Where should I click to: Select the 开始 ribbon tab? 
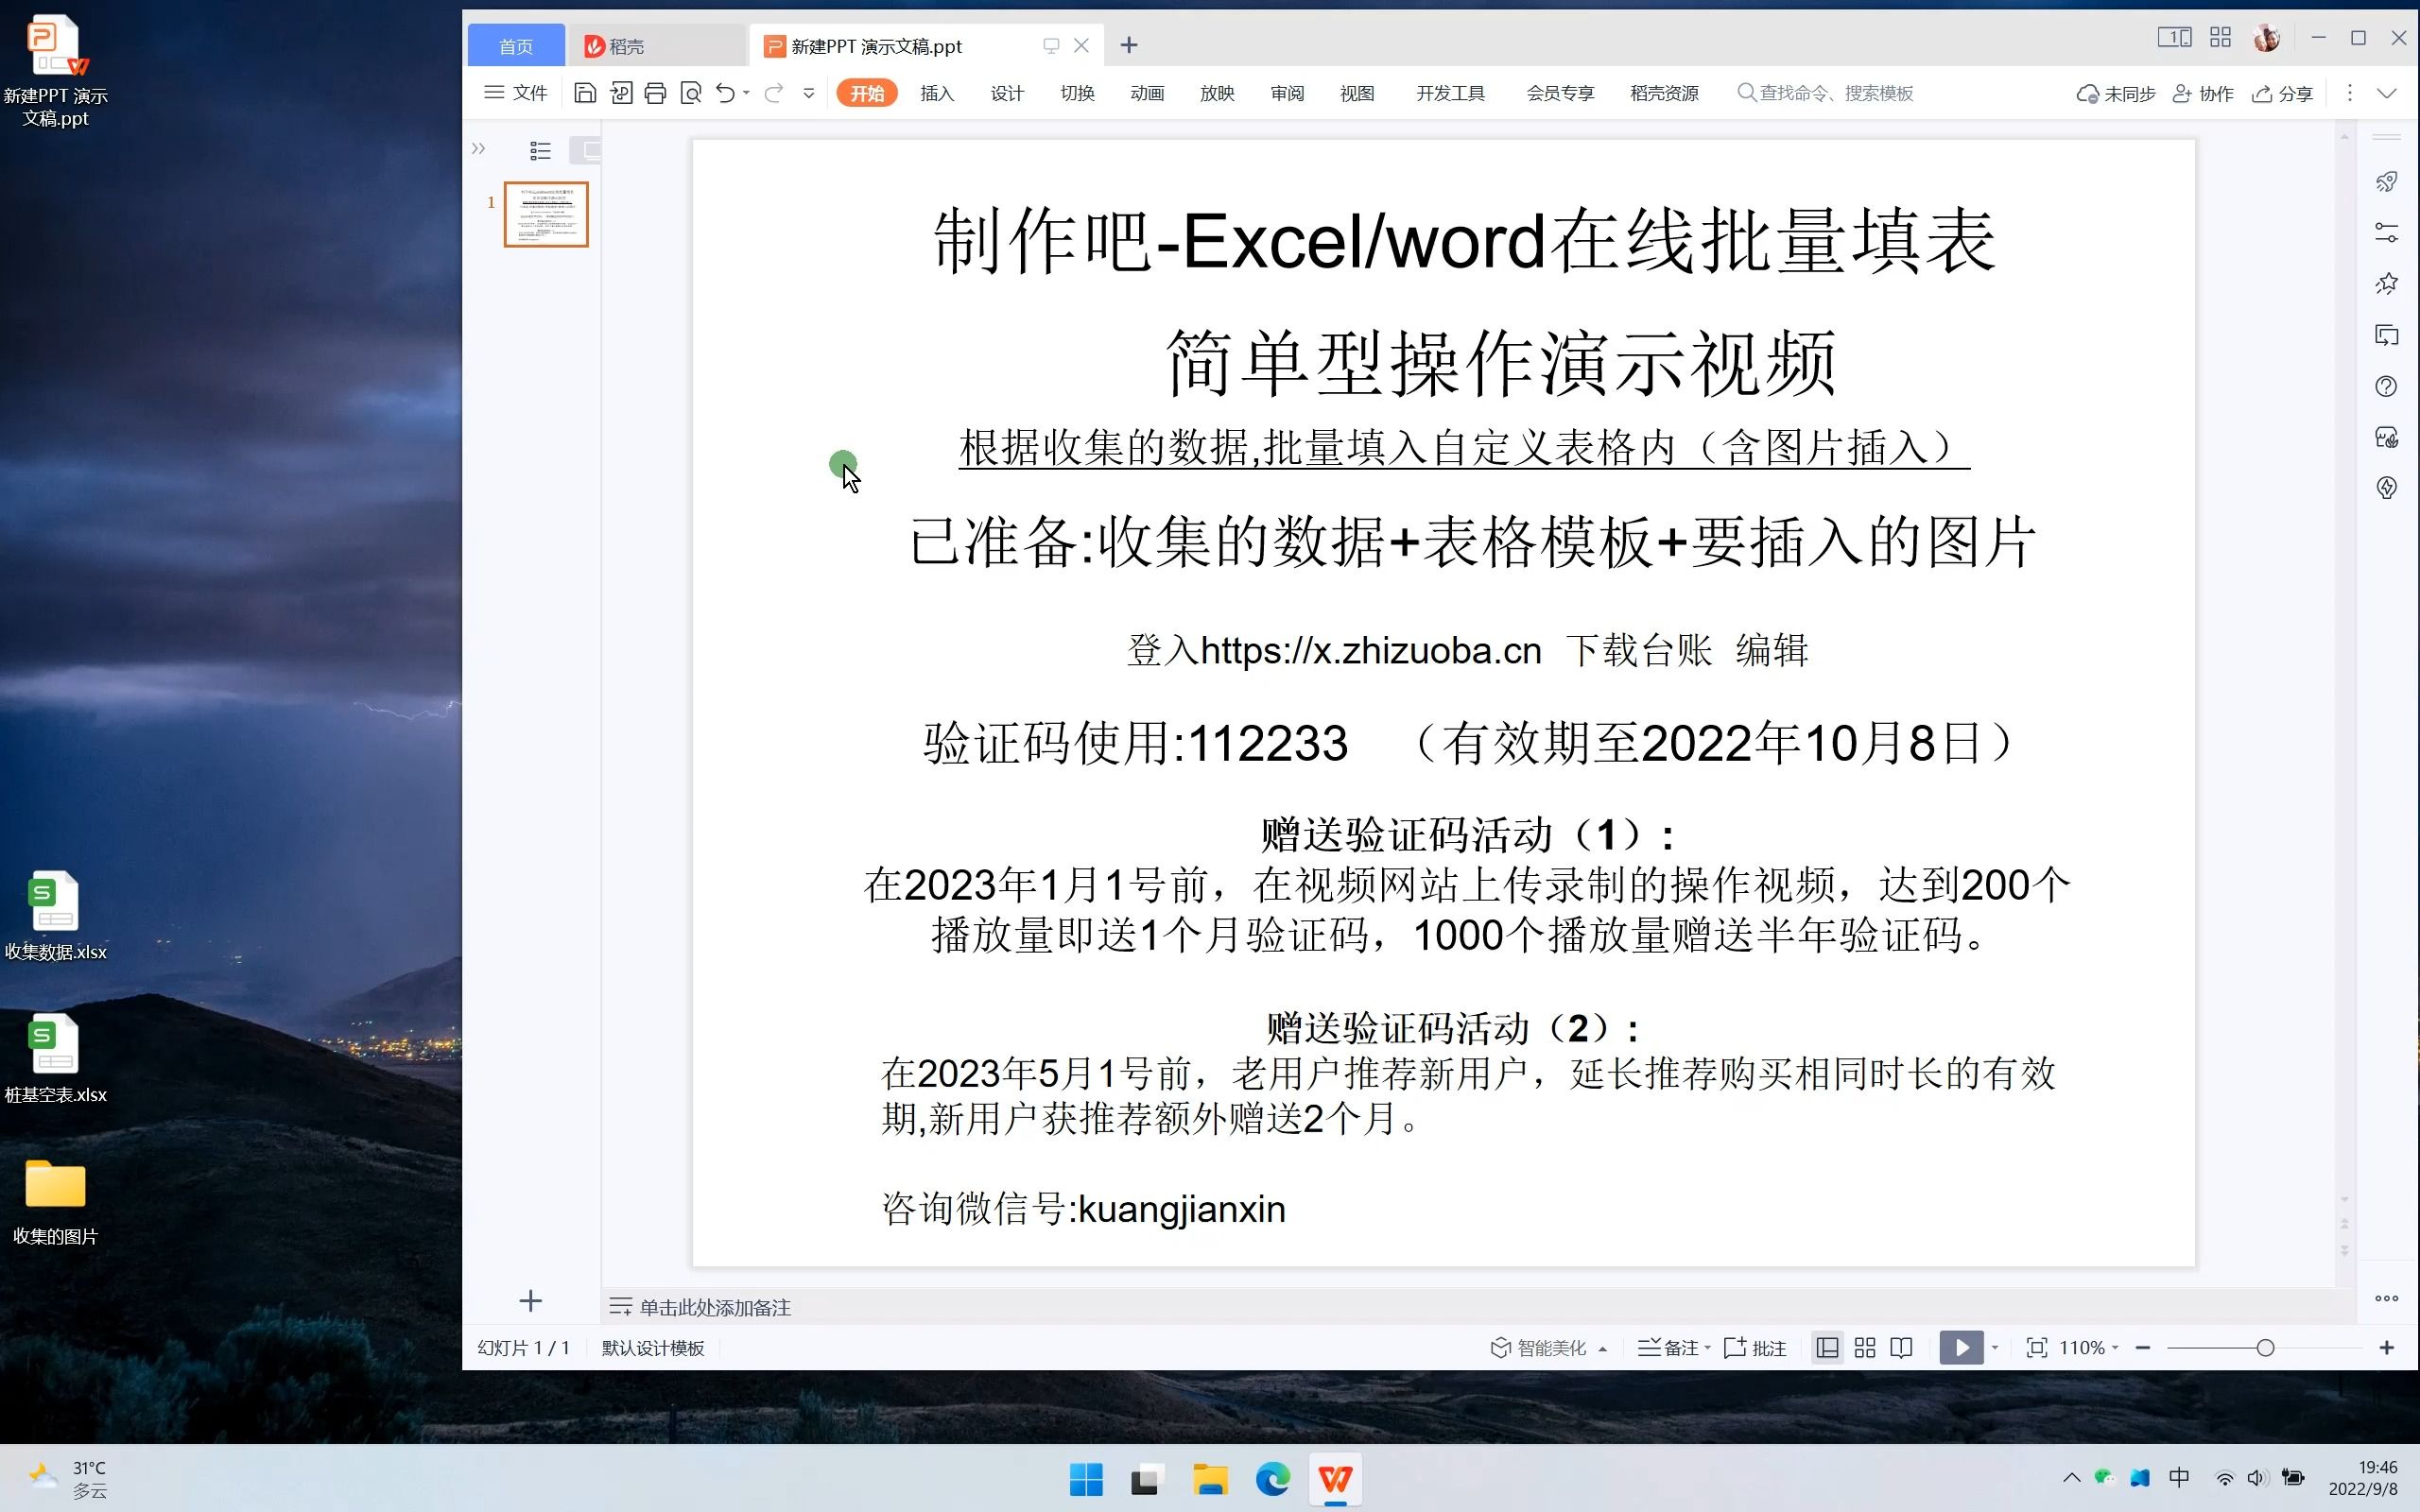point(867,93)
